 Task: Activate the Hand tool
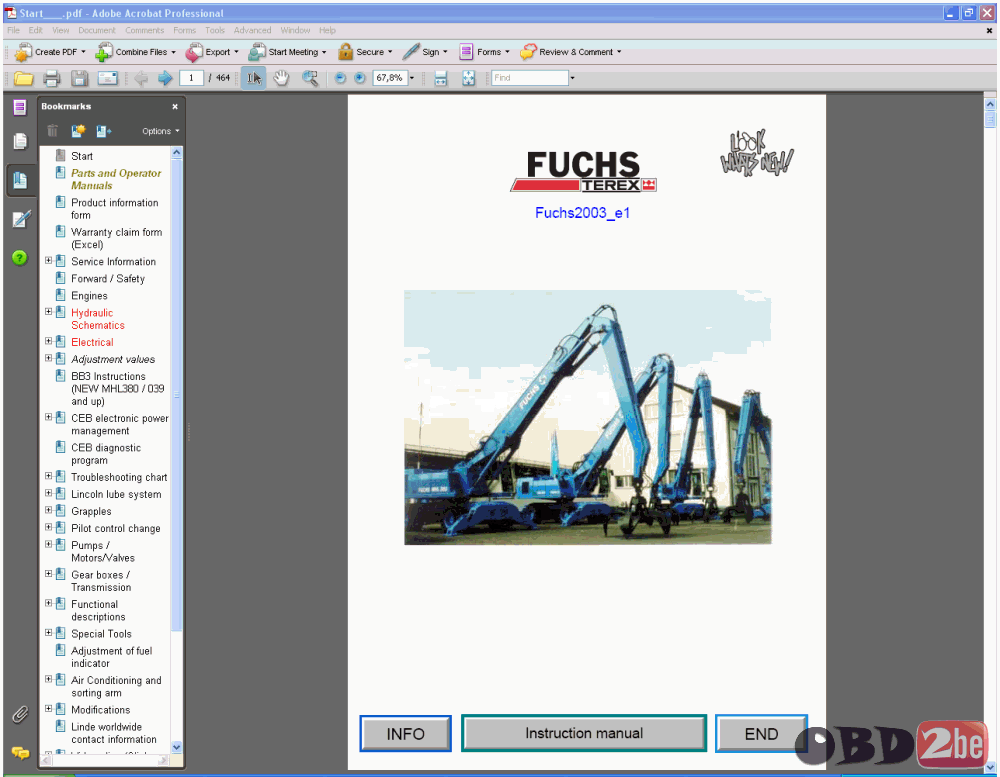pos(281,78)
